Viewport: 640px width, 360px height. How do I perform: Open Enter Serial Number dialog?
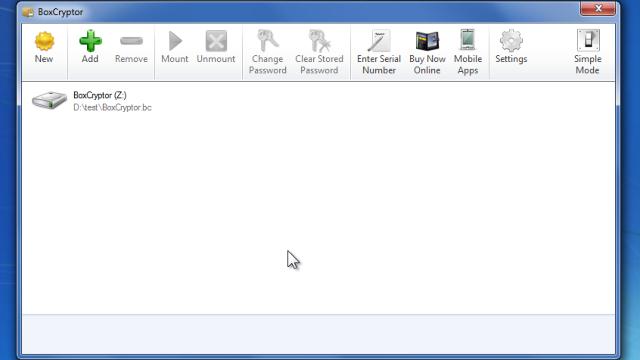[379, 52]
